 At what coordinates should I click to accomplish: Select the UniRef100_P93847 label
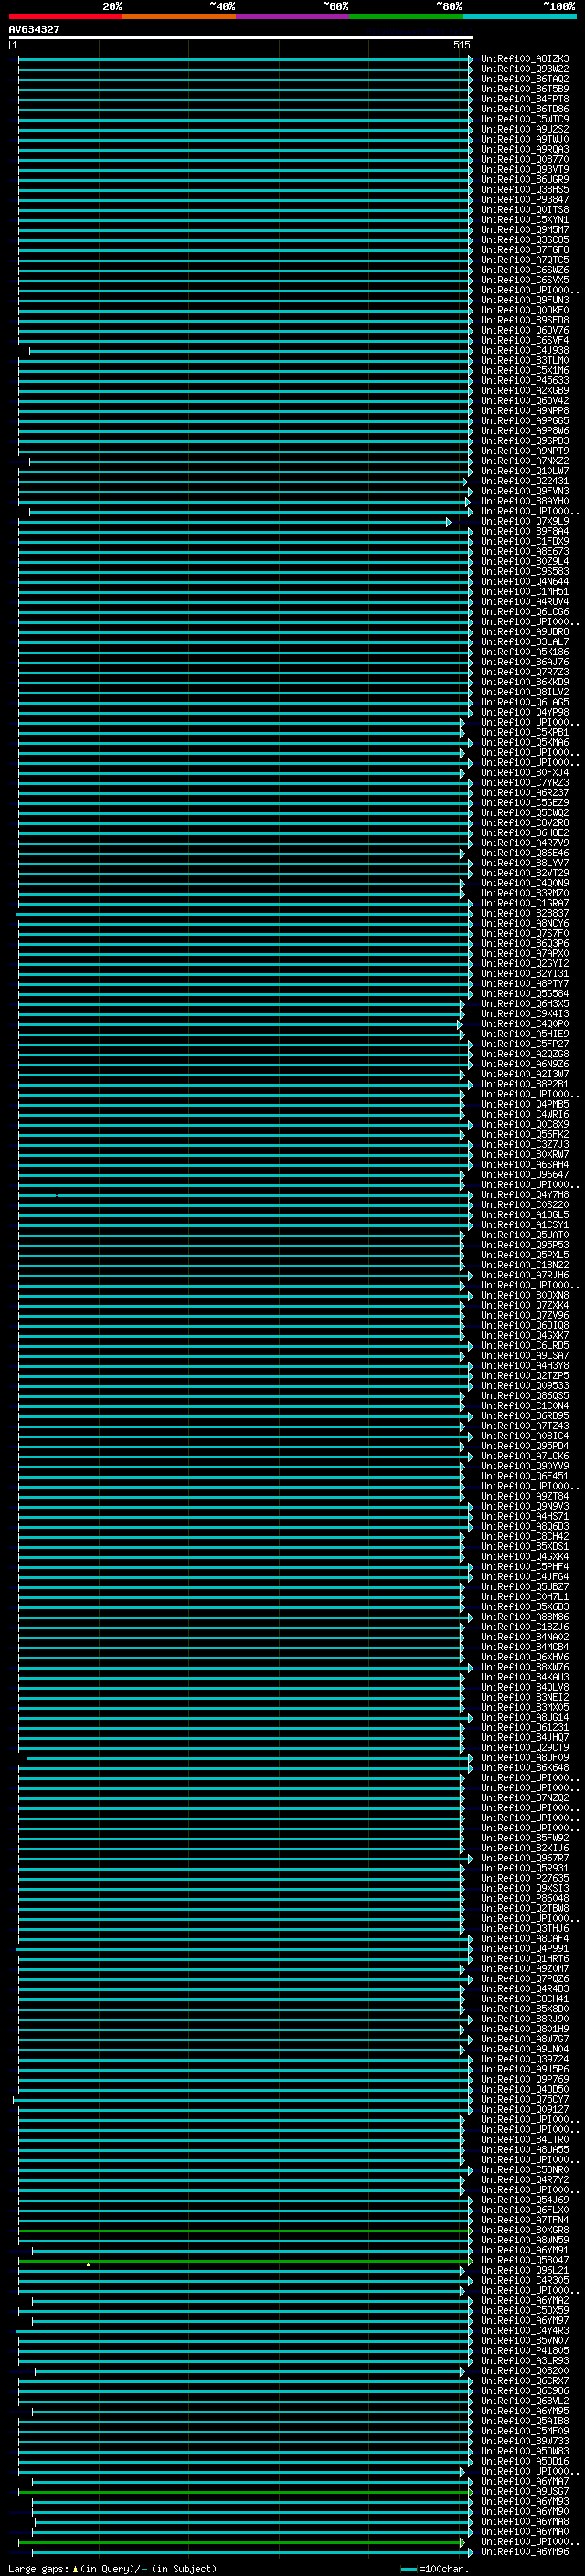525,200
